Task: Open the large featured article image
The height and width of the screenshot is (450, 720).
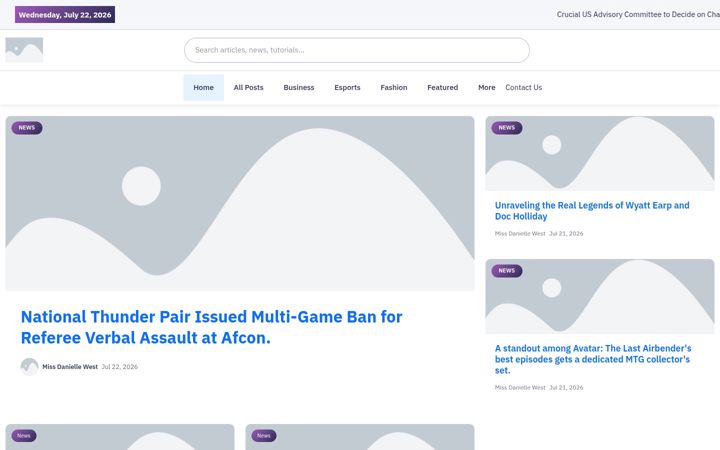Action: [x=240, y=203]
